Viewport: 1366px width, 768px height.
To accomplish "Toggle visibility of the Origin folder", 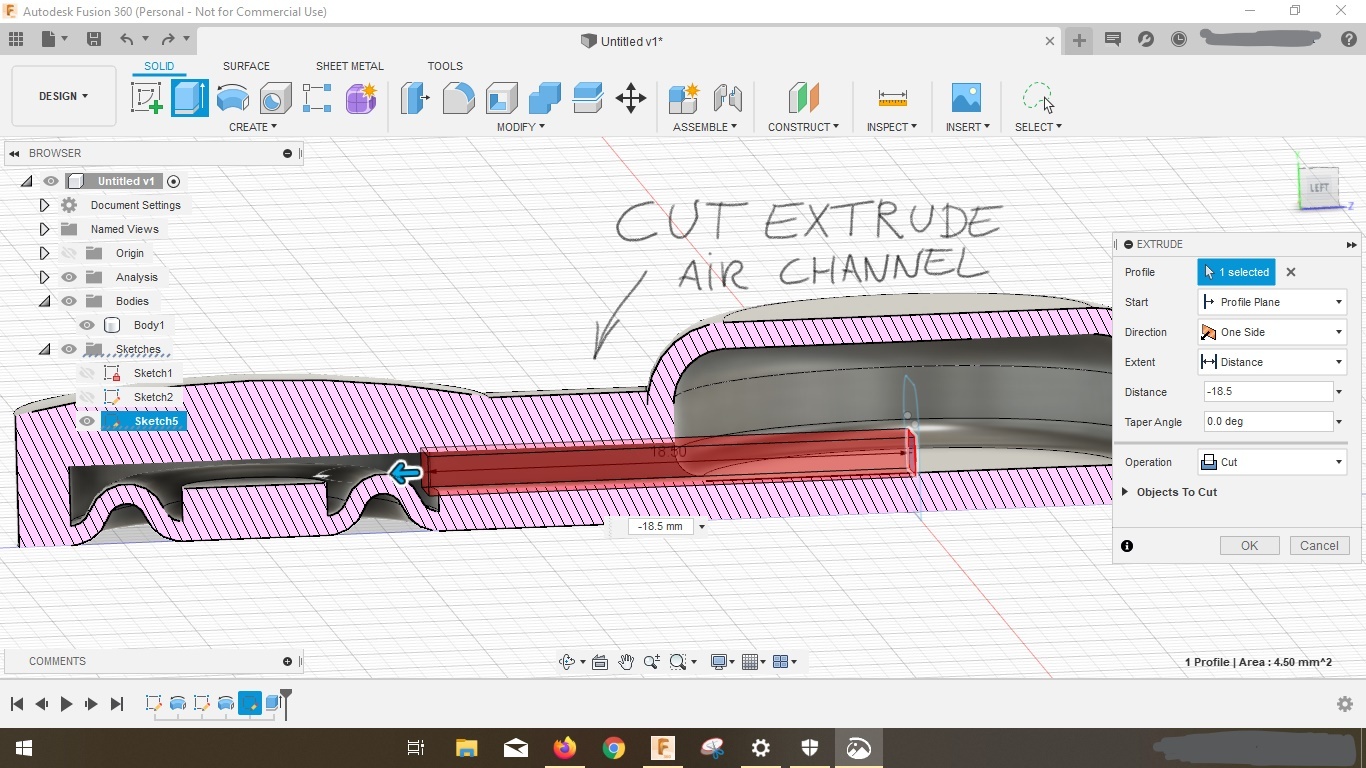I will 69,253.
